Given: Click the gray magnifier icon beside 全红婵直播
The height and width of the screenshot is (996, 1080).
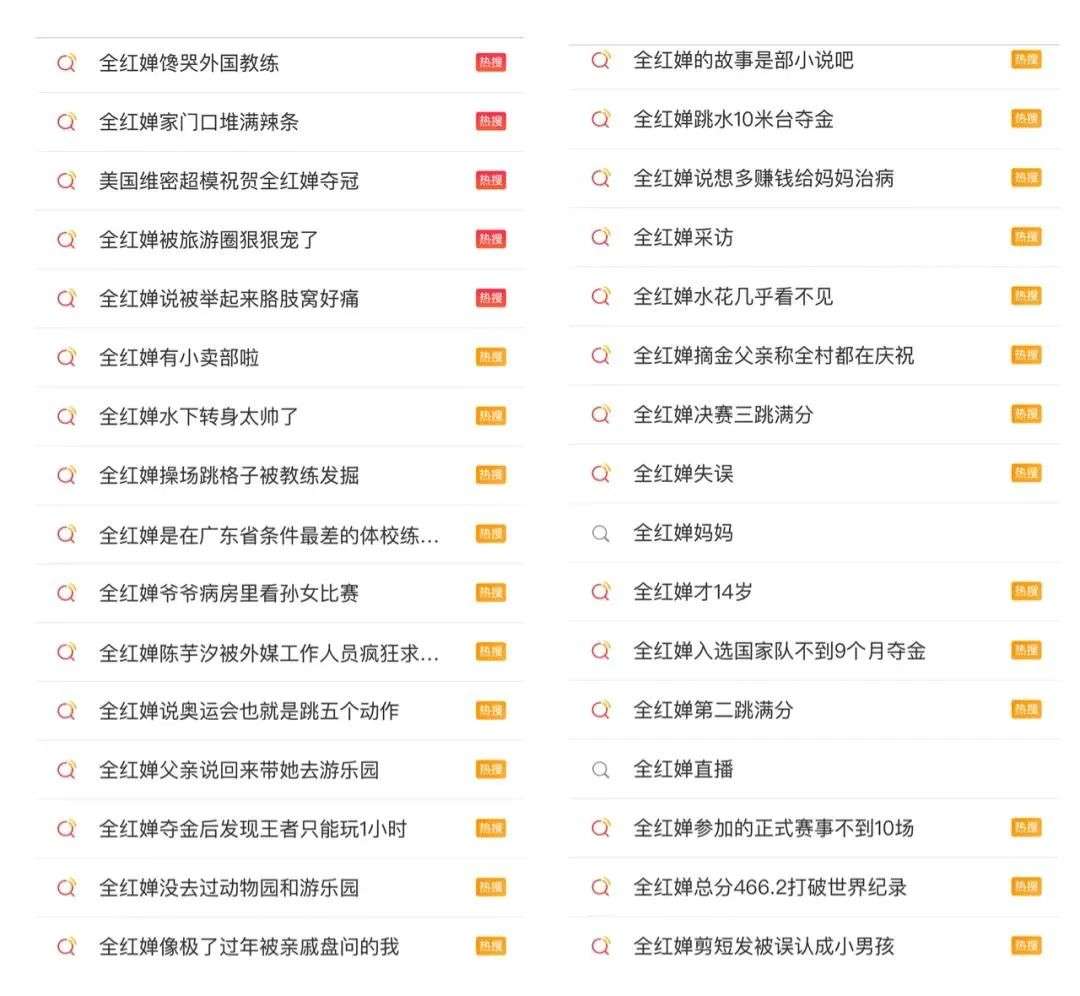Looking at the screenshot, I should pos(601,769).
